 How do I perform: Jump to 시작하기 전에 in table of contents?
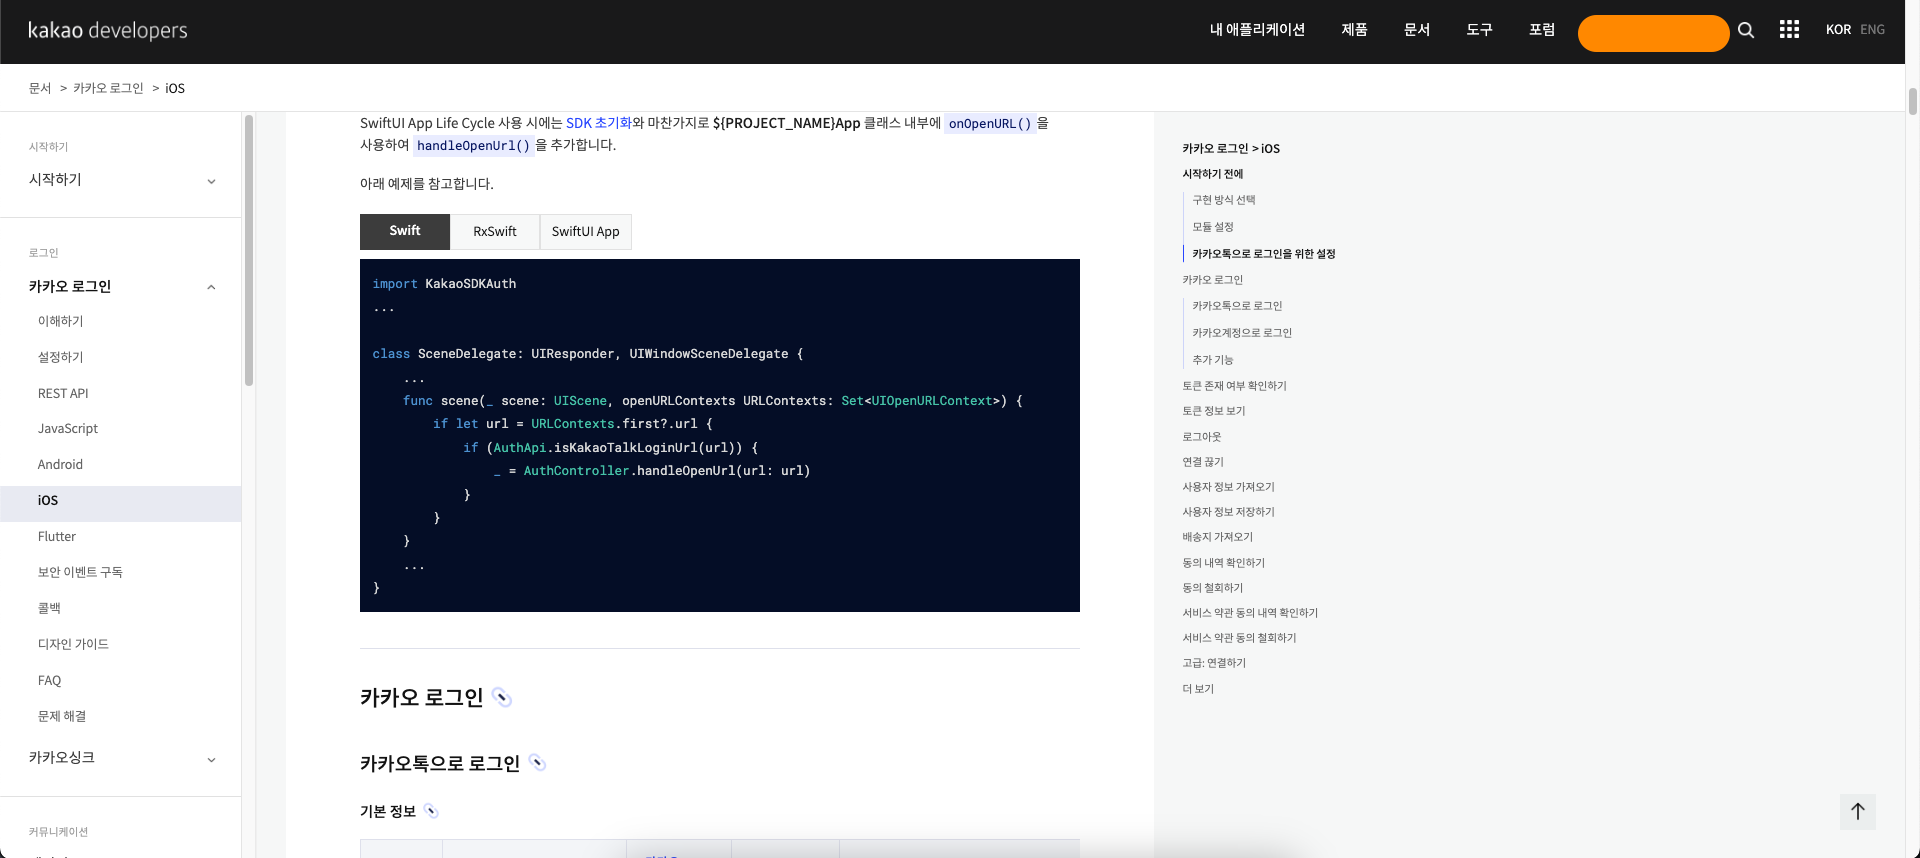(x=1213, y=174)
